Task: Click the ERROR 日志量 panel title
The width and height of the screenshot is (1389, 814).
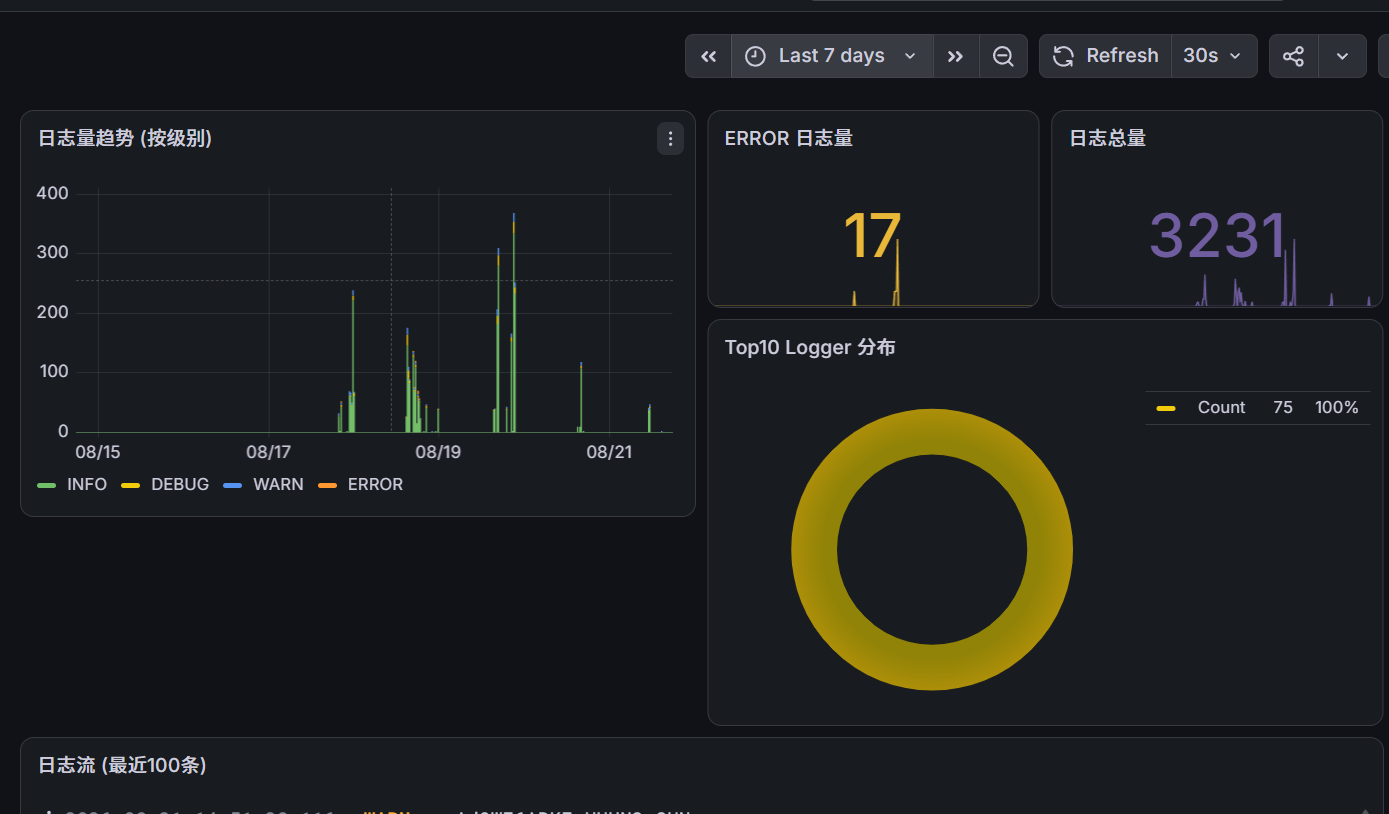Action: pos(789,138)
